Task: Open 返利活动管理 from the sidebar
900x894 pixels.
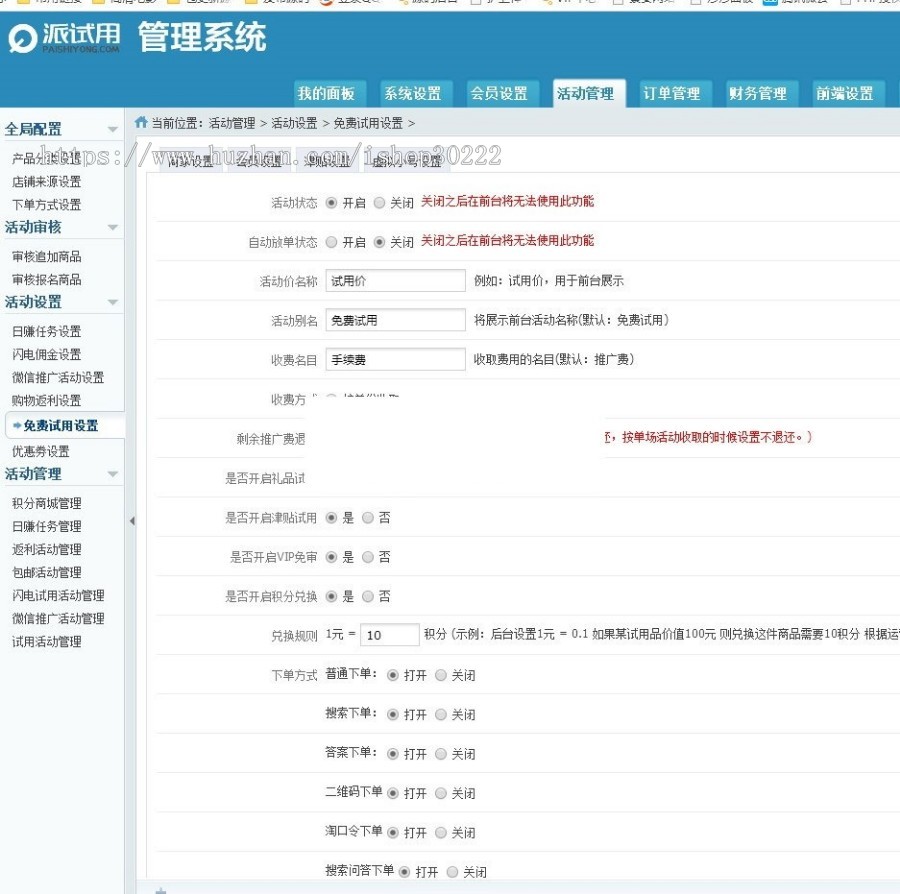Action: point(46,549)
